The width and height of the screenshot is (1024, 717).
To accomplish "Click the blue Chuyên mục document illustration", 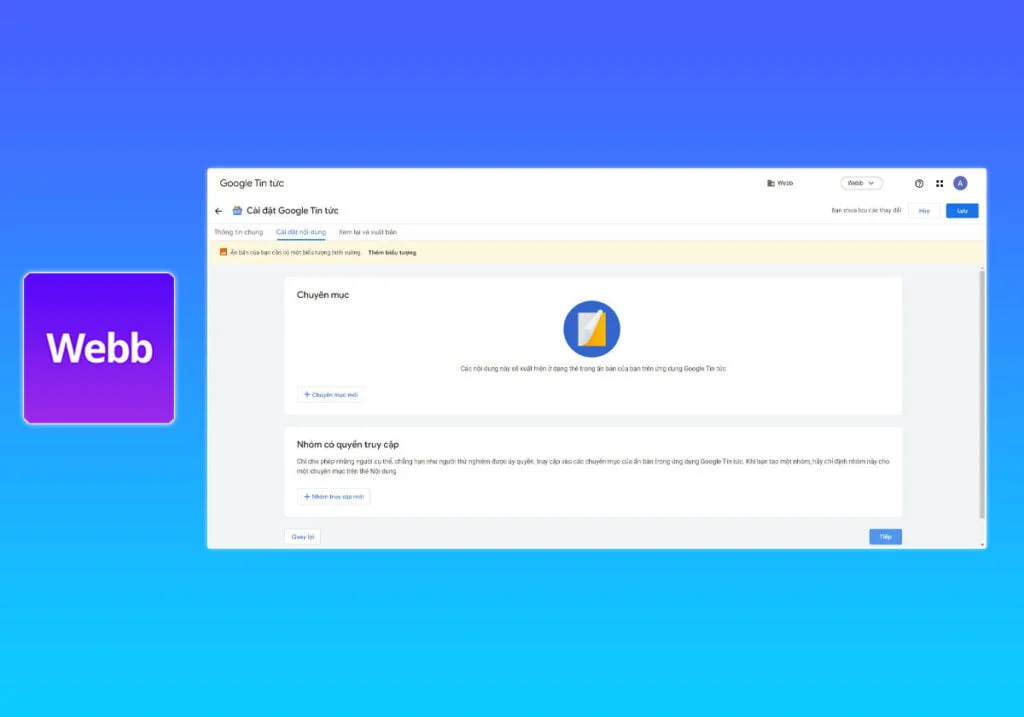I will coord(592,328).
